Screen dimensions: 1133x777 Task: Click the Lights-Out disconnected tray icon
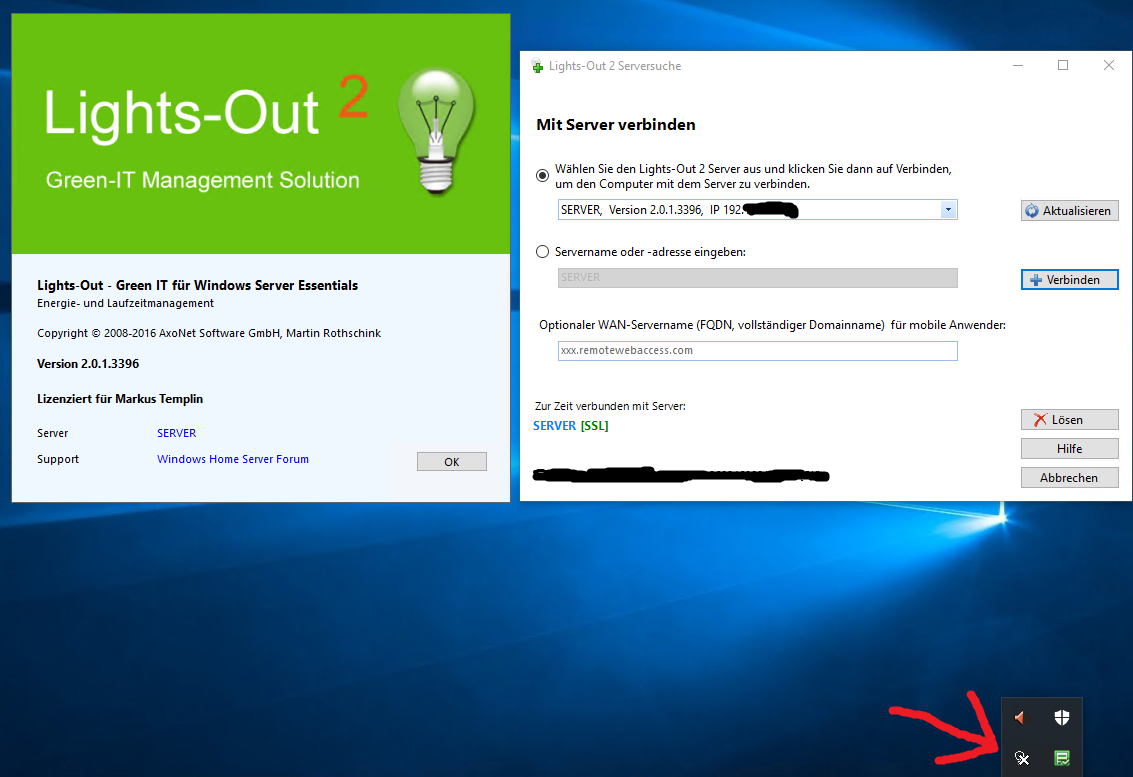coord(1020,758)
